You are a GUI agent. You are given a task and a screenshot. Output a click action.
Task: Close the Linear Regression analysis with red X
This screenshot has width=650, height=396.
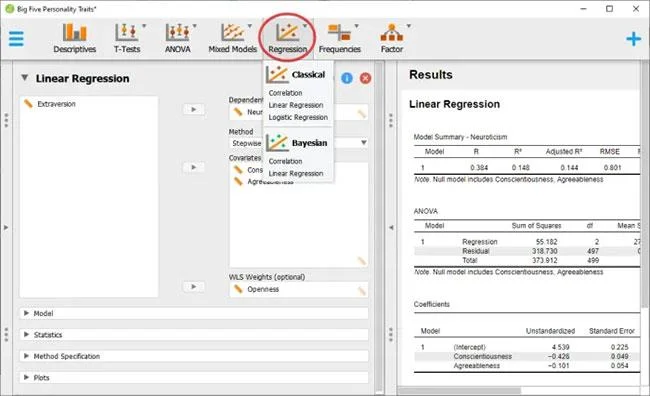(x=365, y=78)
